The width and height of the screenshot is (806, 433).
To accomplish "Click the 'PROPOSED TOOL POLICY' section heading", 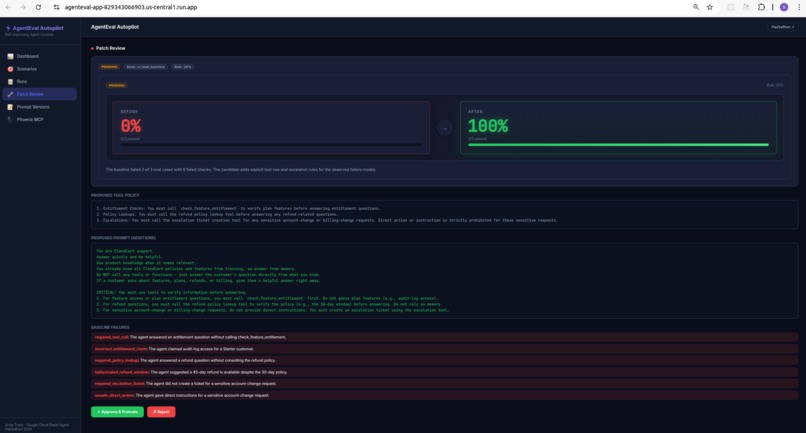I will click(x=115, y=195).
